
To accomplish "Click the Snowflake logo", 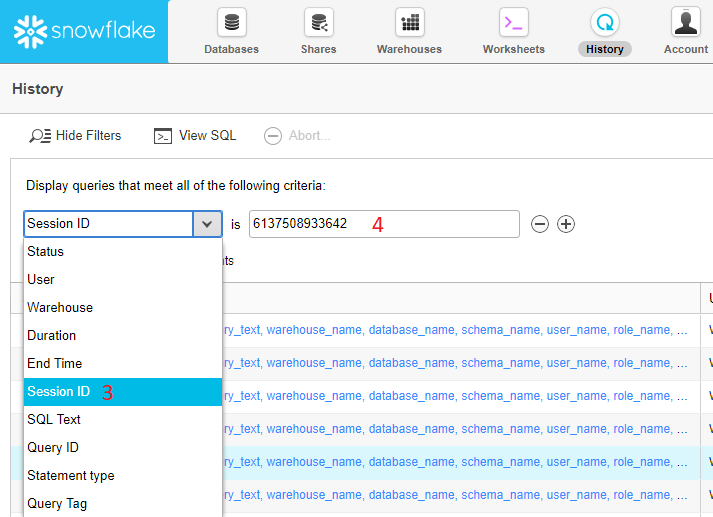I will coord(84,31).
